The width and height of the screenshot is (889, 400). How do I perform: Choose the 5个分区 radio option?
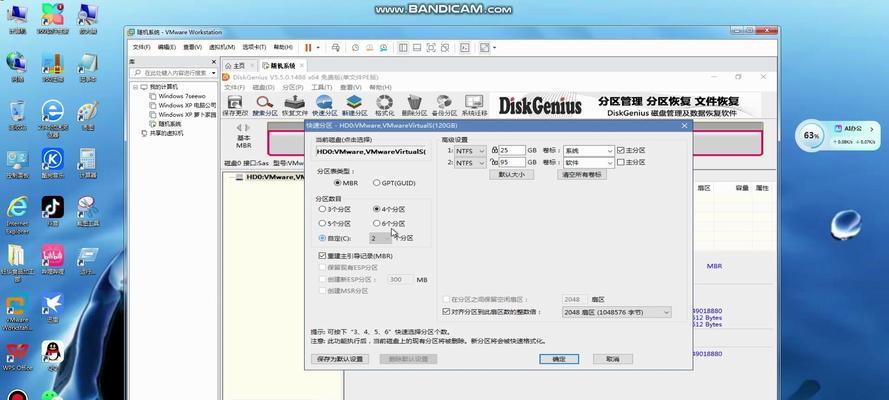click(x=335, y=224)
